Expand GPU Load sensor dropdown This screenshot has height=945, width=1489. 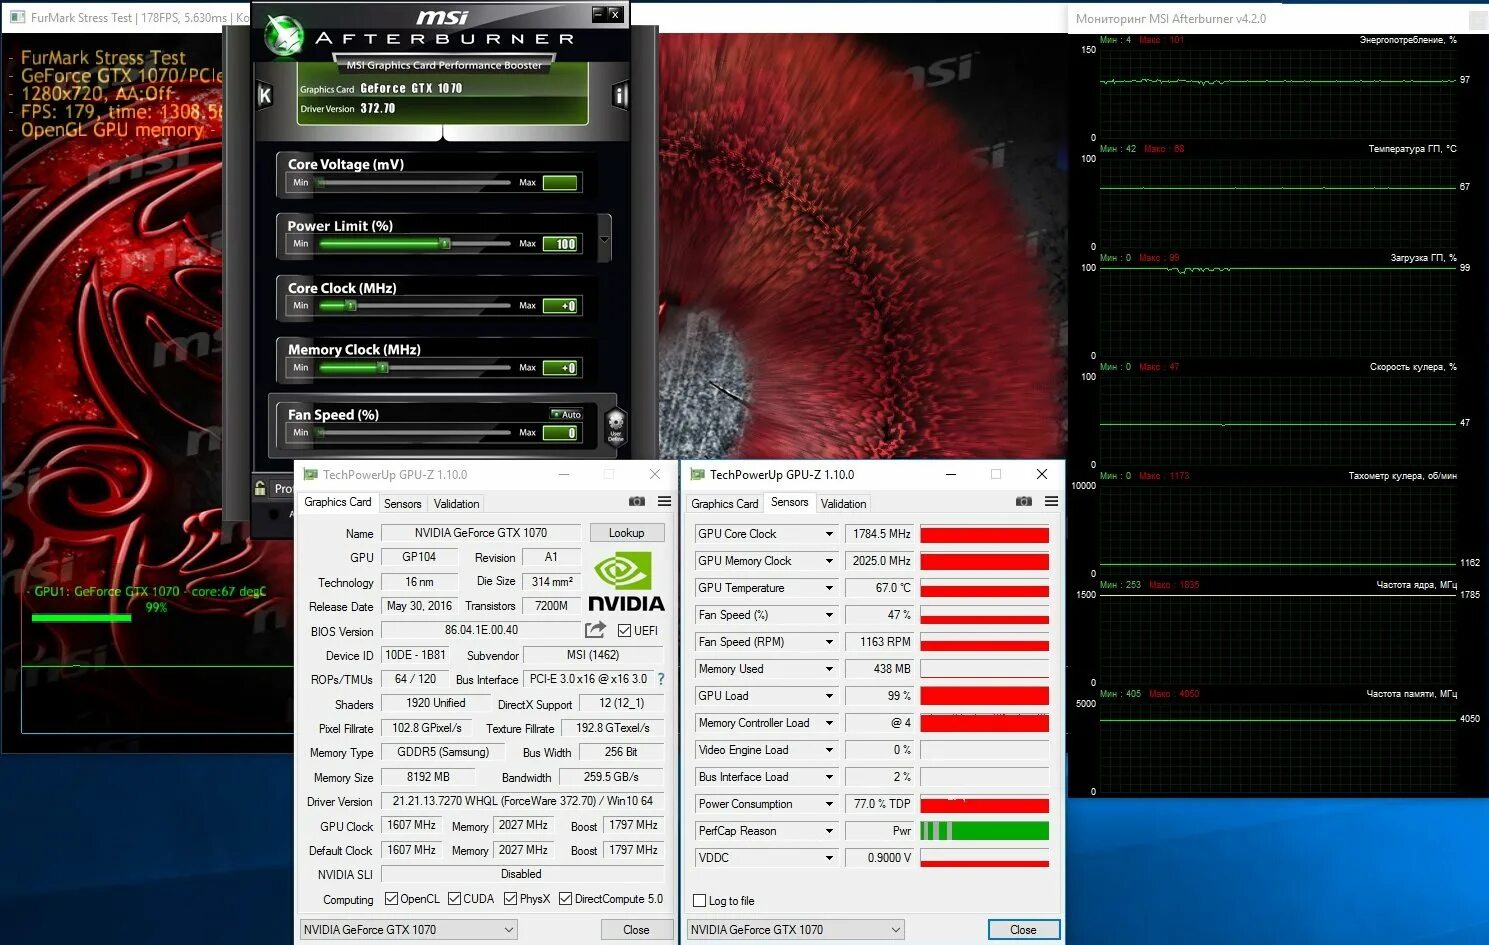click(x=829, y=696)
